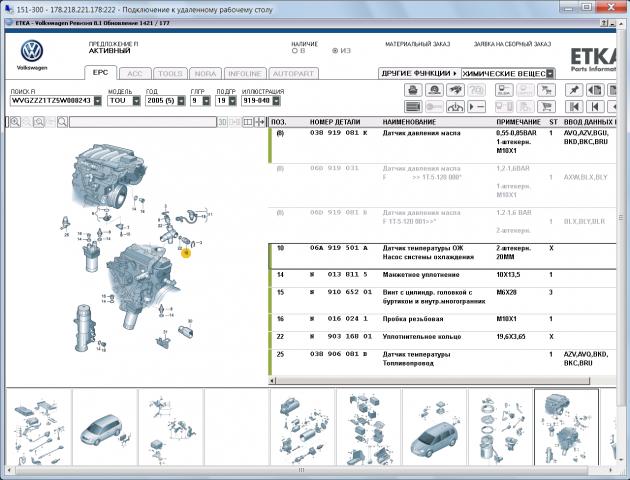Viewport: 630px width, 480px height.
Task: Open the VIN search dropdown arrow
Action: coord(98,101)
